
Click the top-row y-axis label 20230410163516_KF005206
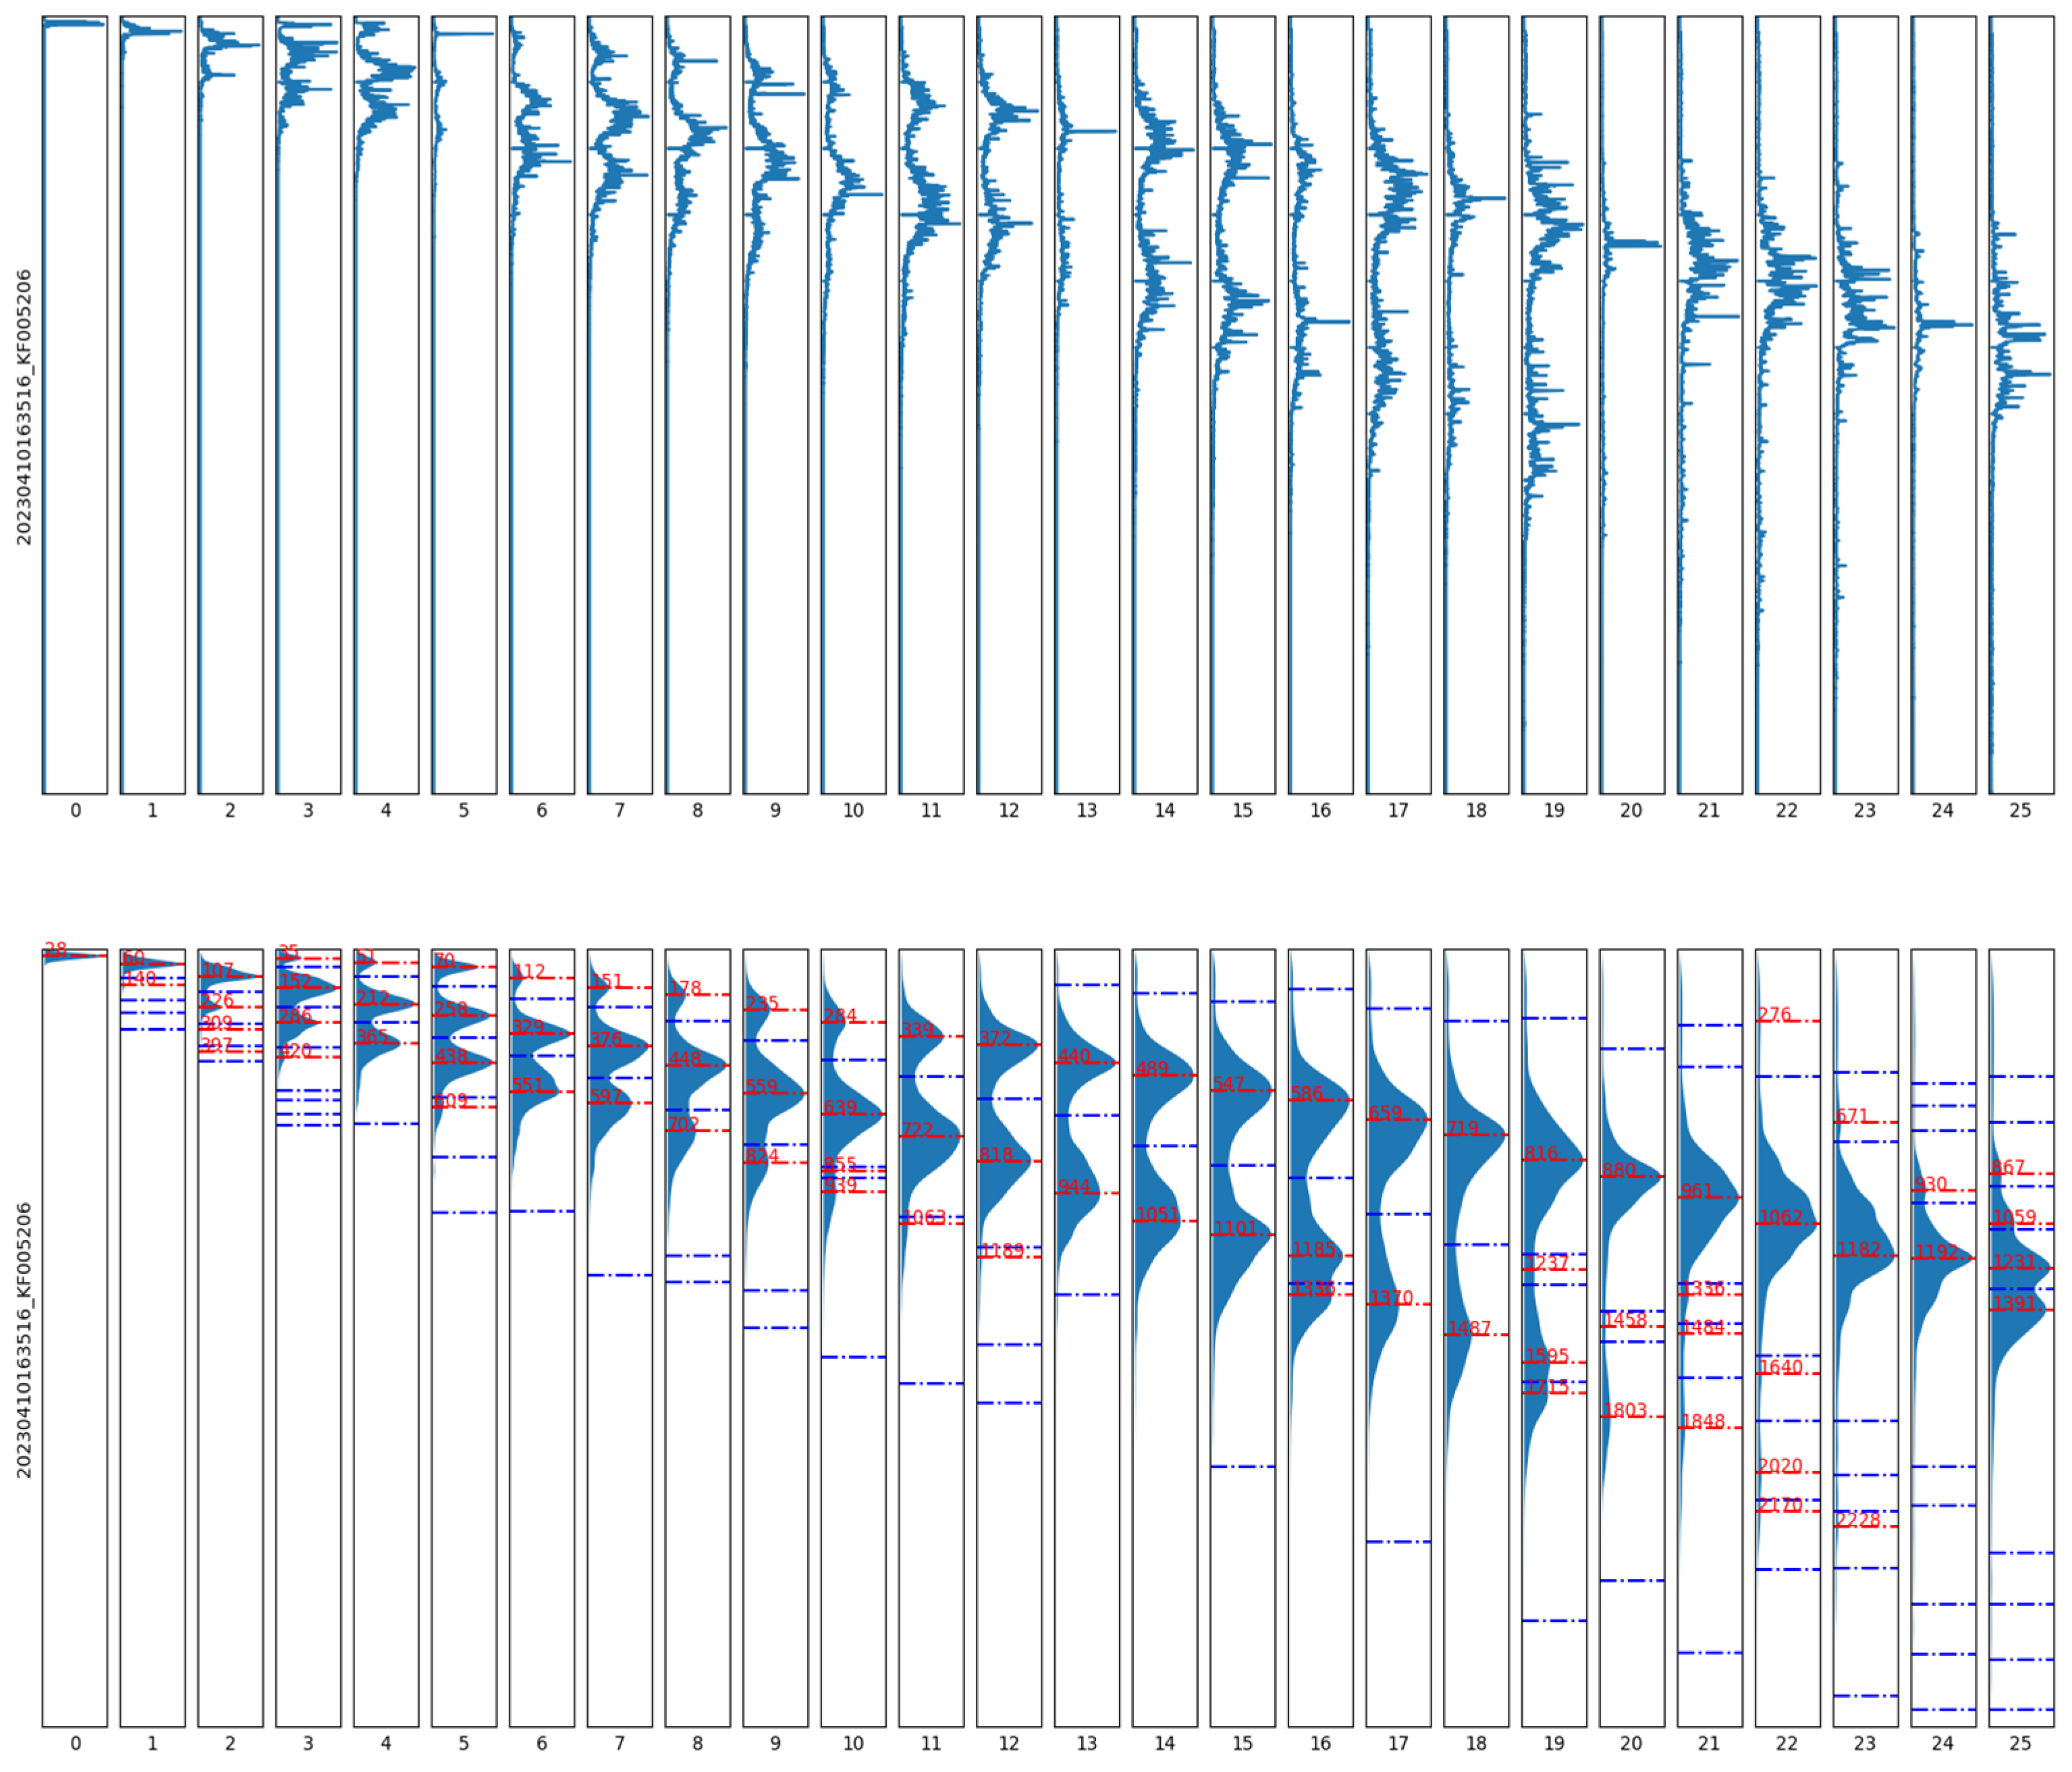pyautogui.click(x=24, y=407)
